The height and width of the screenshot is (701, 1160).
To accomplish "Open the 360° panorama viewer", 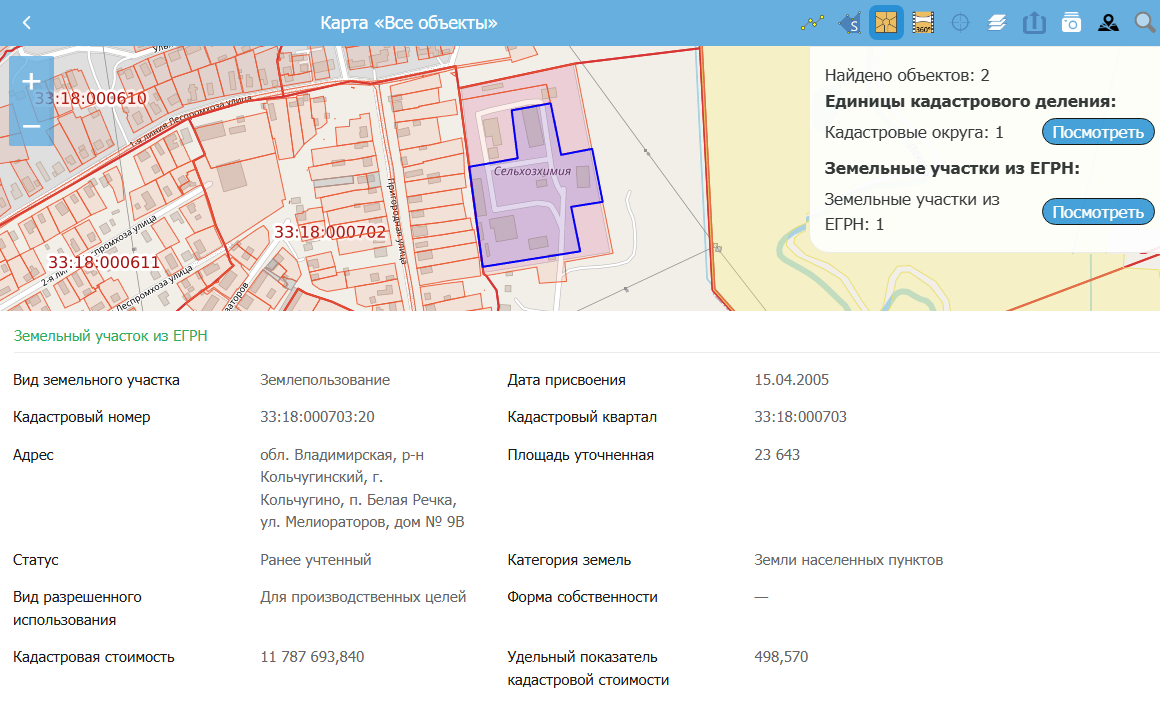I will point(923,22).
